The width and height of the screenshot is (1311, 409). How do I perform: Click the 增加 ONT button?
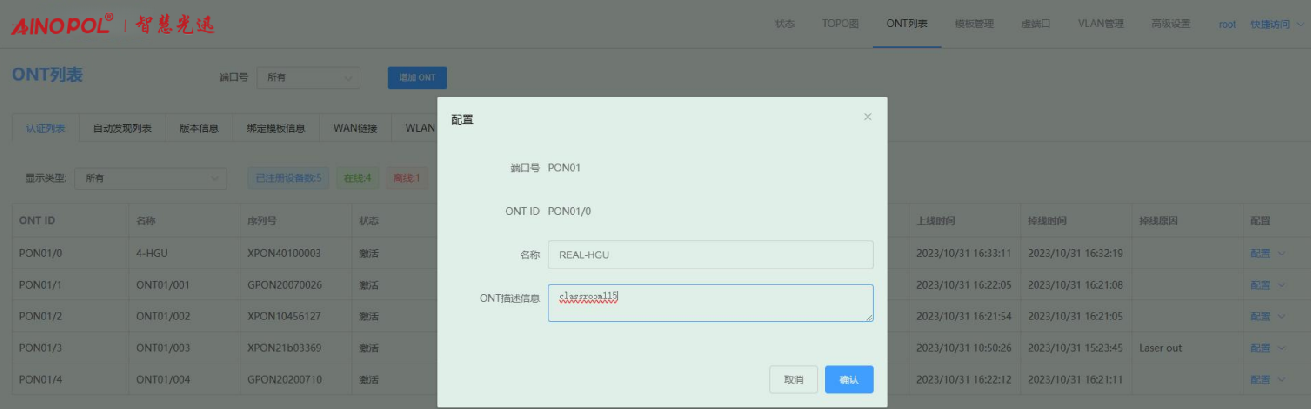click(x=417, y=77)
